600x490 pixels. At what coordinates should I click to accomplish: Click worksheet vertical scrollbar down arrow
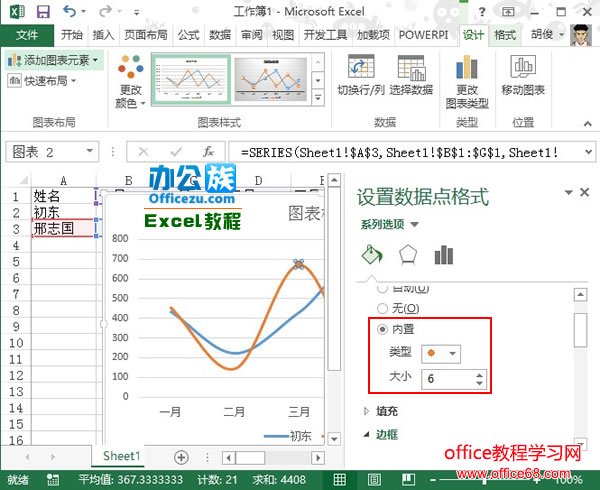[x=334, y=439]
